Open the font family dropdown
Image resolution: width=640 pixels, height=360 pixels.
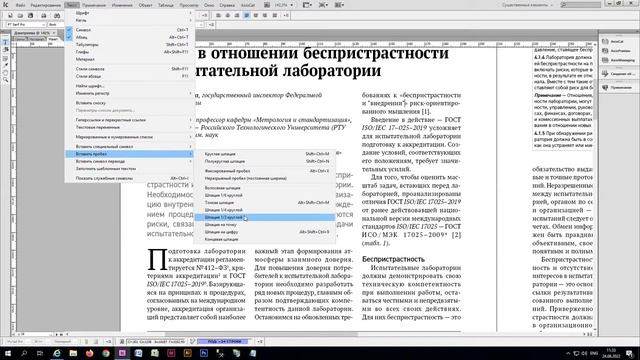tap(43, 24)
